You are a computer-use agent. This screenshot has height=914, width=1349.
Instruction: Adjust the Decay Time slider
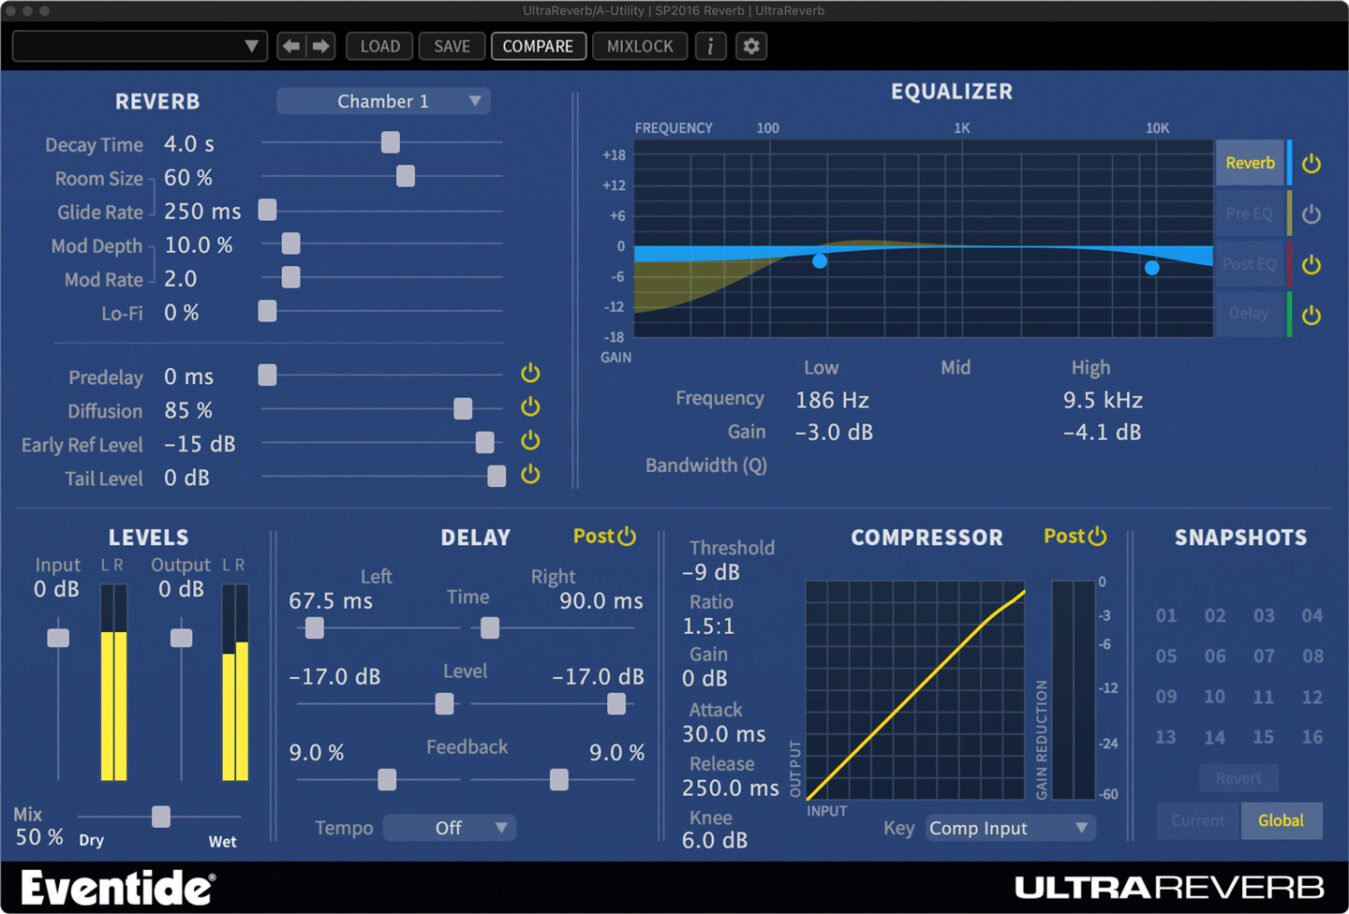(389, 143)
